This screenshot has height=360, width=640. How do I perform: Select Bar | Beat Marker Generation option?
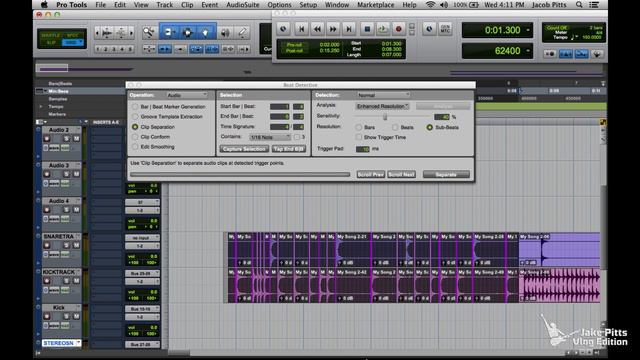[x=135, y=107]
